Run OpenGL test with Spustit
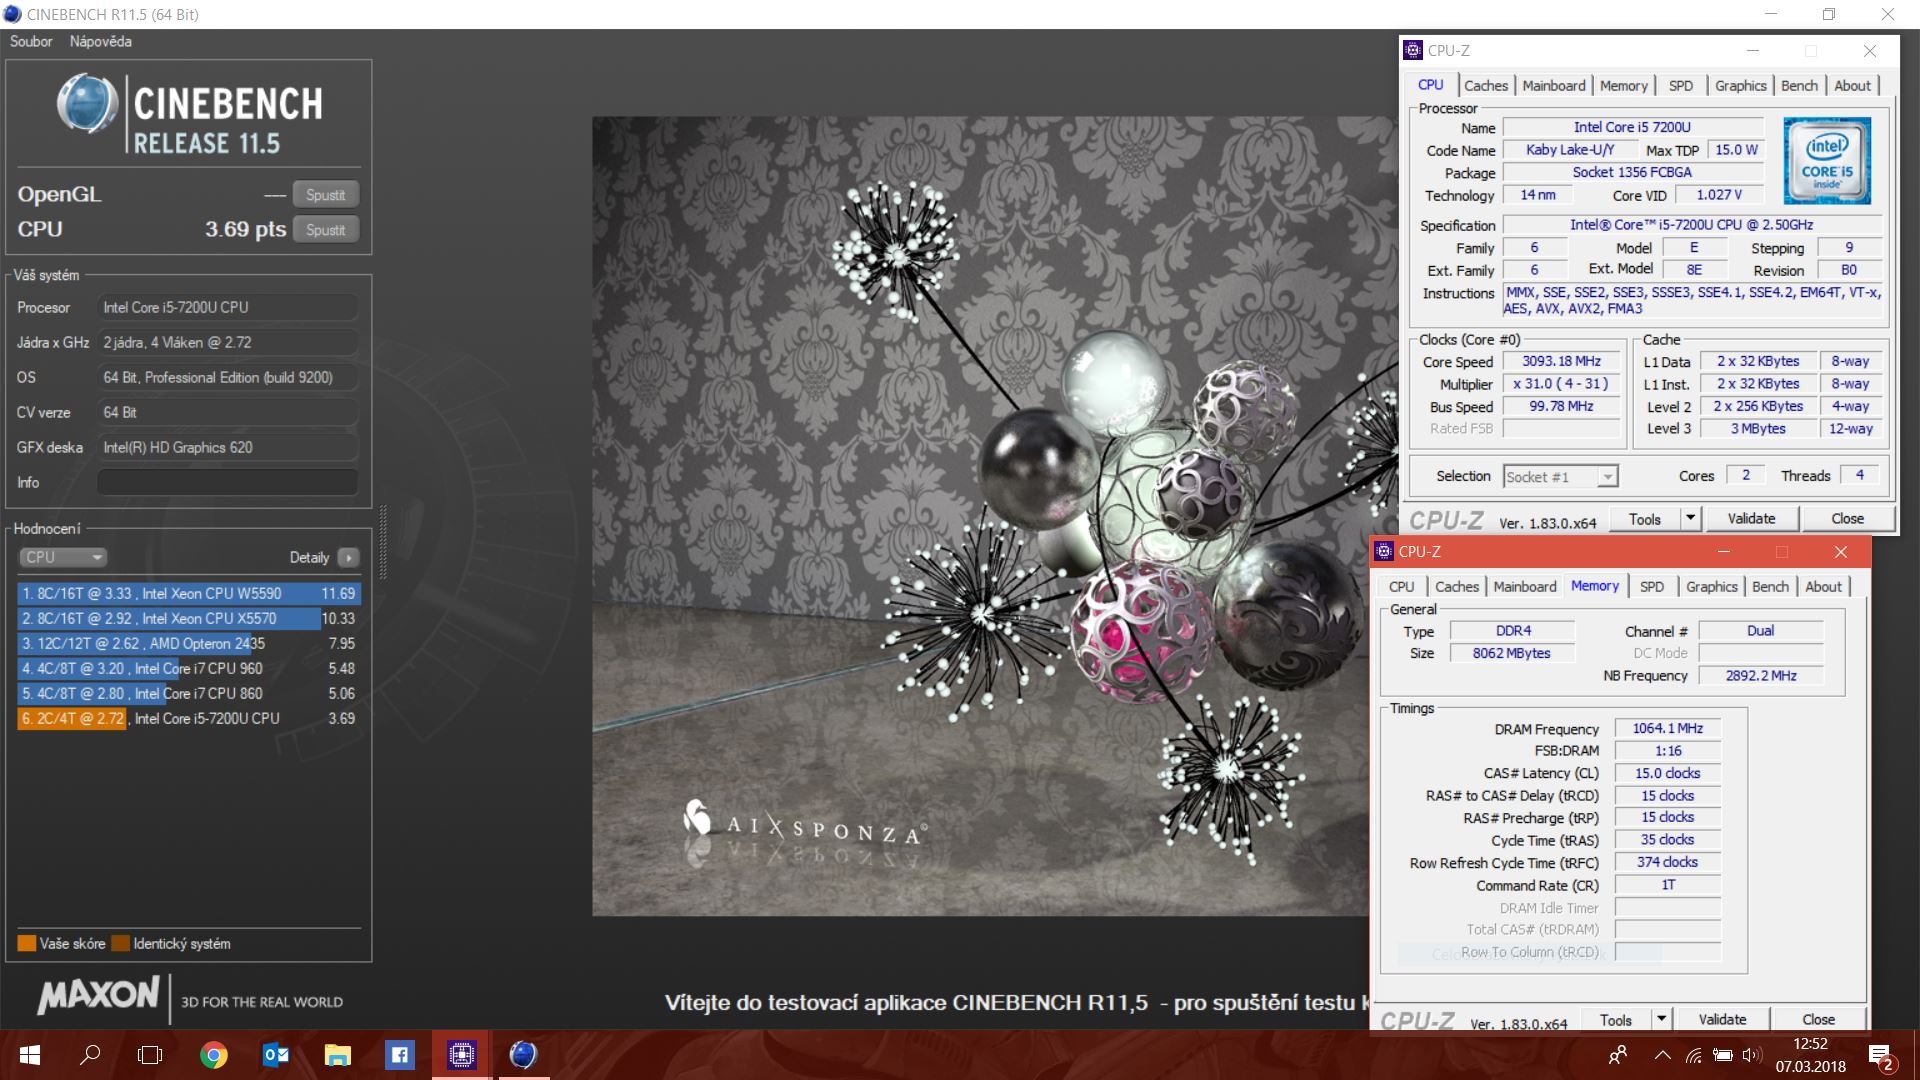1920x1080 pixels. [326, 195]
